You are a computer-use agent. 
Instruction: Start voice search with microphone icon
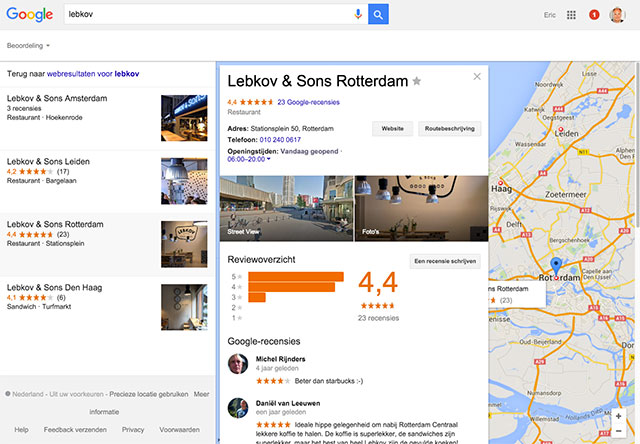358,14
